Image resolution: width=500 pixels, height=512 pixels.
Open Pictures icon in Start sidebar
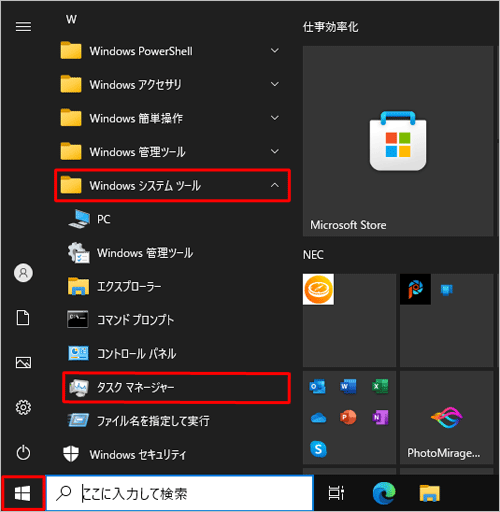(x=23, y=362)
